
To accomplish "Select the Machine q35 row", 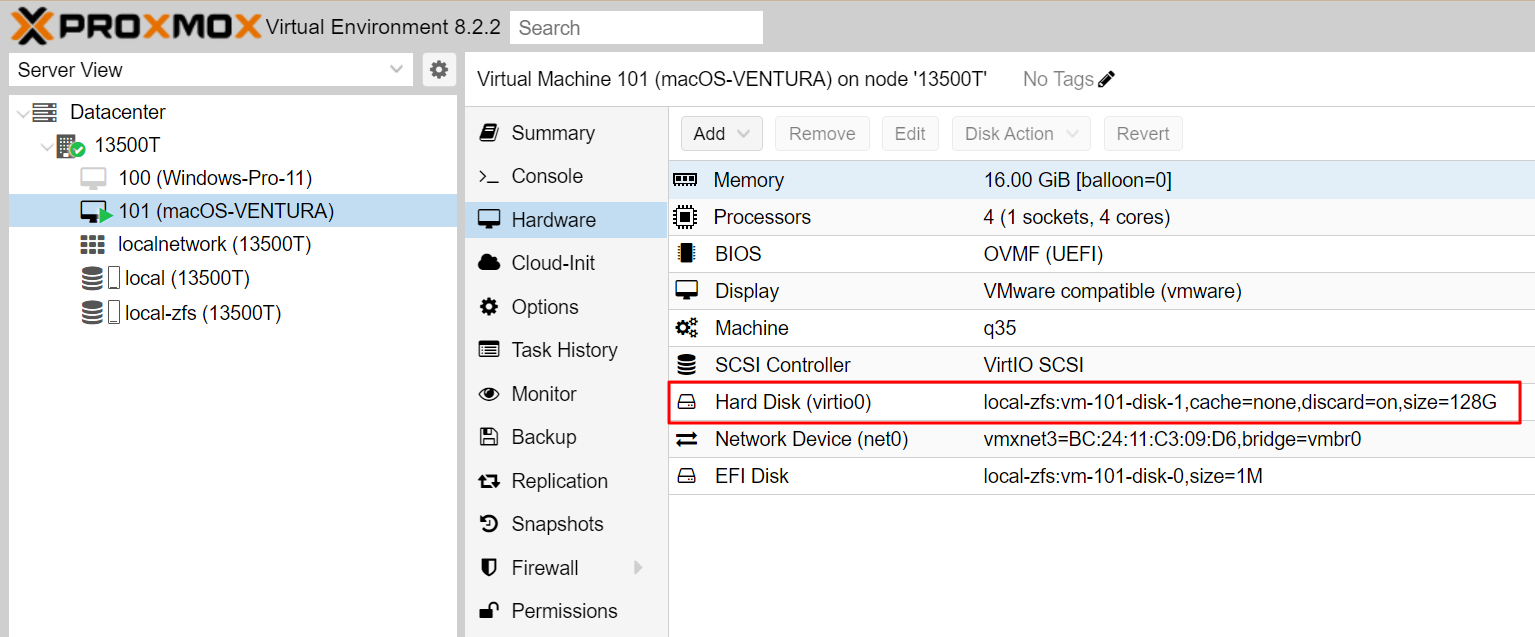I will coord(1101,328).
